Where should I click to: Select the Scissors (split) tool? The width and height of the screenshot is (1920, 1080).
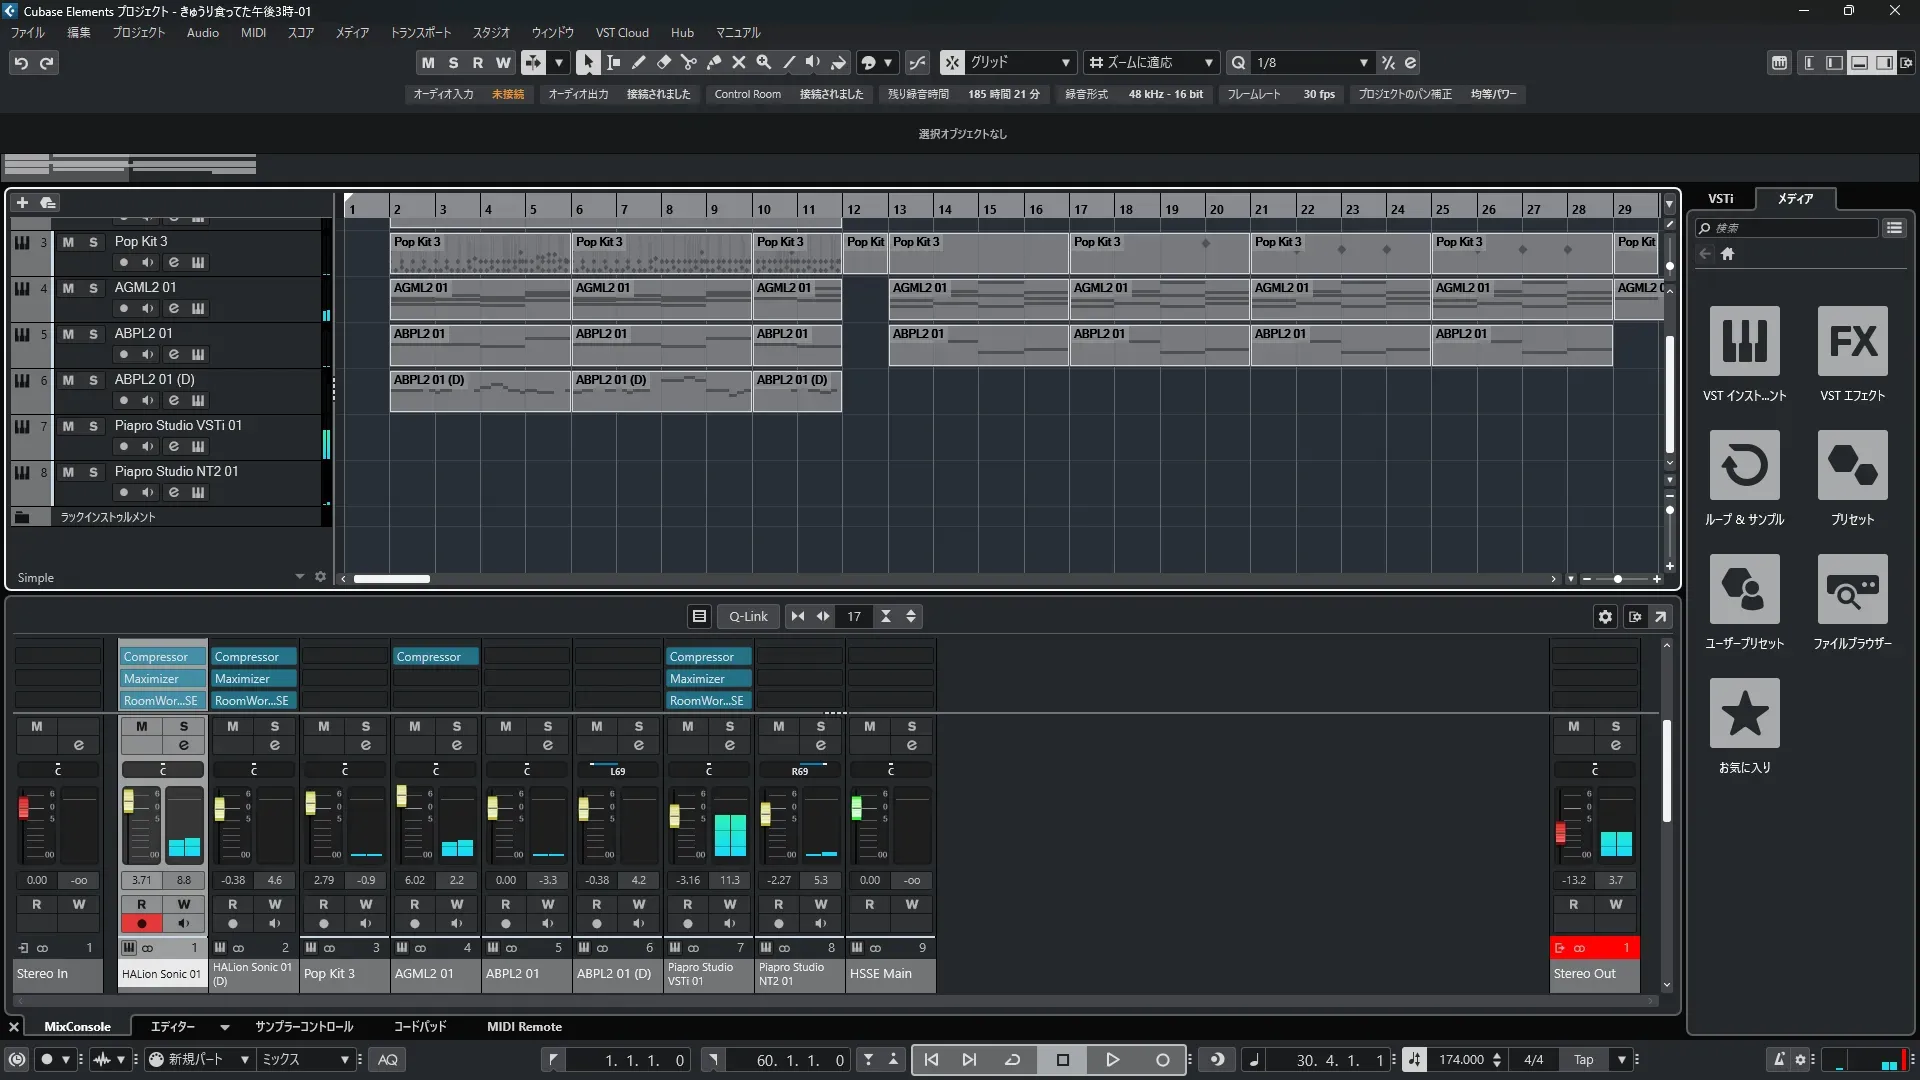688,62
